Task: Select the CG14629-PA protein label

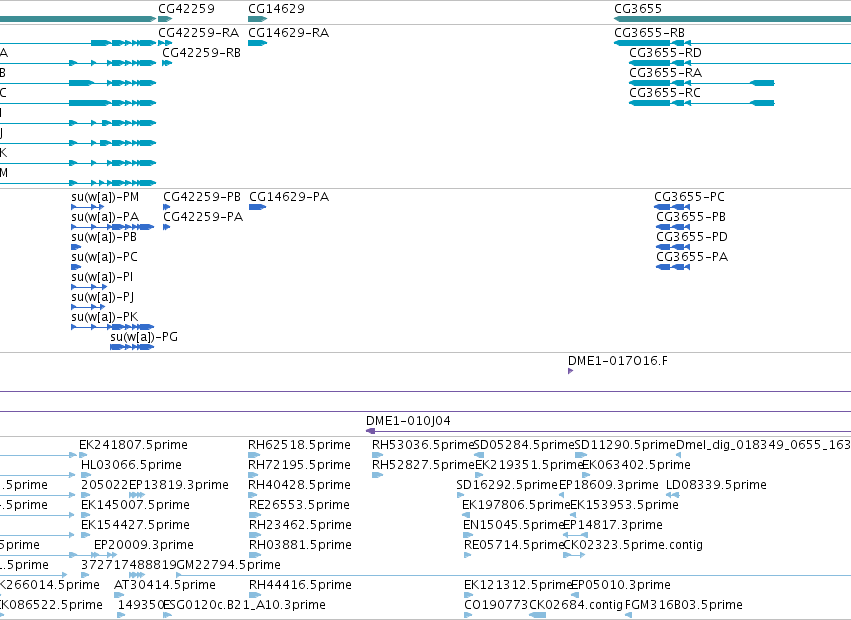Action: [x=289, y=197]
